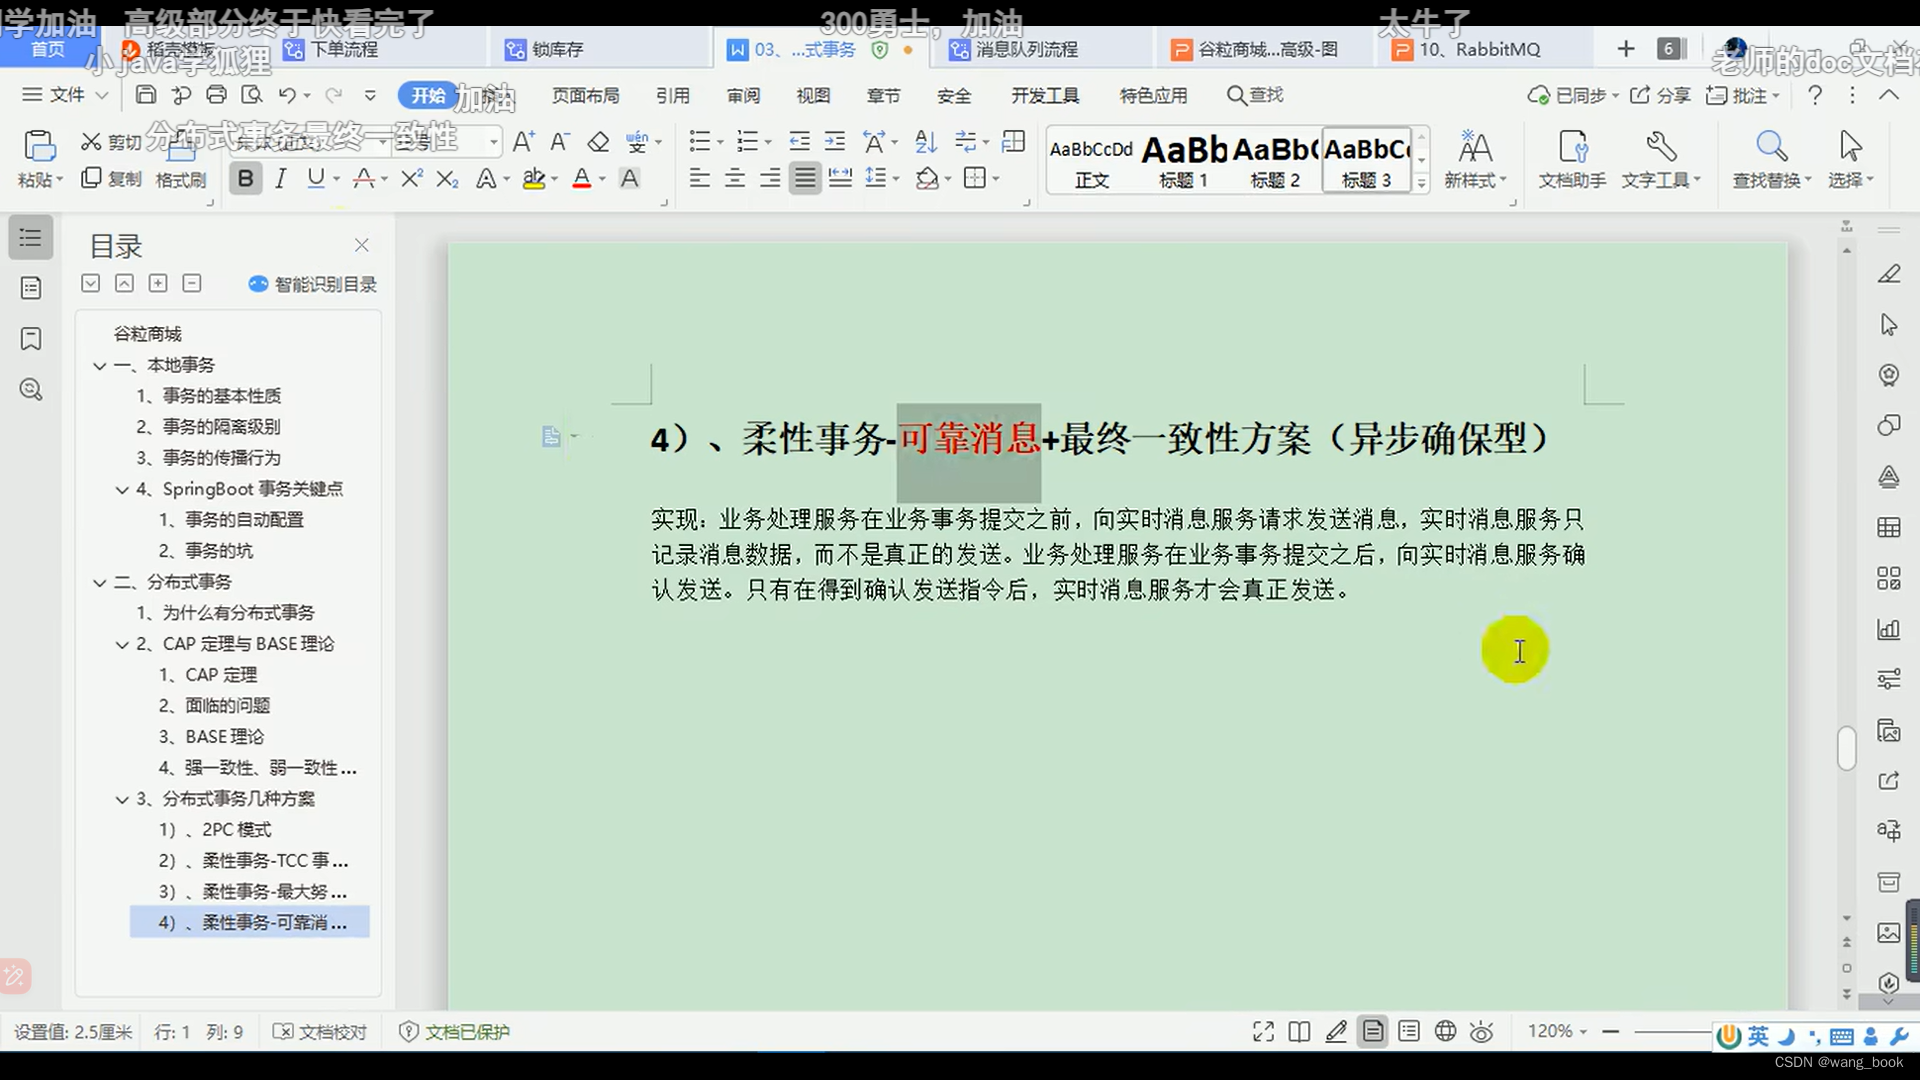Screen dimensions: 1920x1080
Task: Click the Bold formatting icon
Action: click(245, 178)
